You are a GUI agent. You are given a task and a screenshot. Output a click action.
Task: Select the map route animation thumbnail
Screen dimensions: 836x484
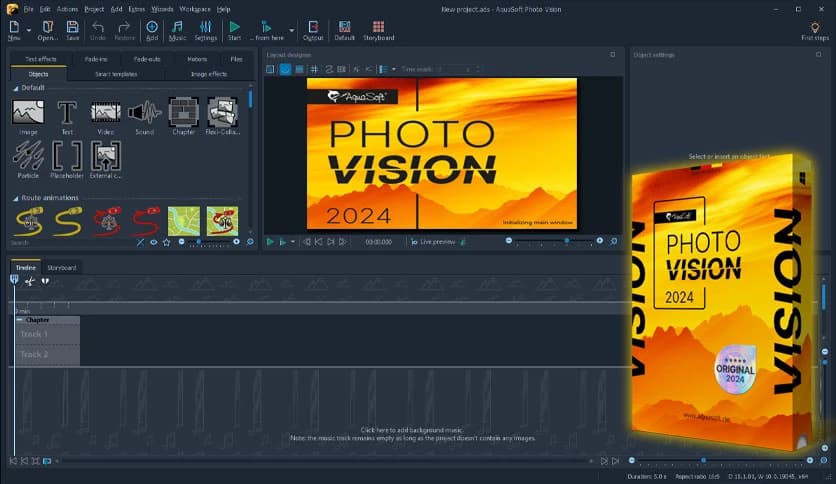(184, 221)
